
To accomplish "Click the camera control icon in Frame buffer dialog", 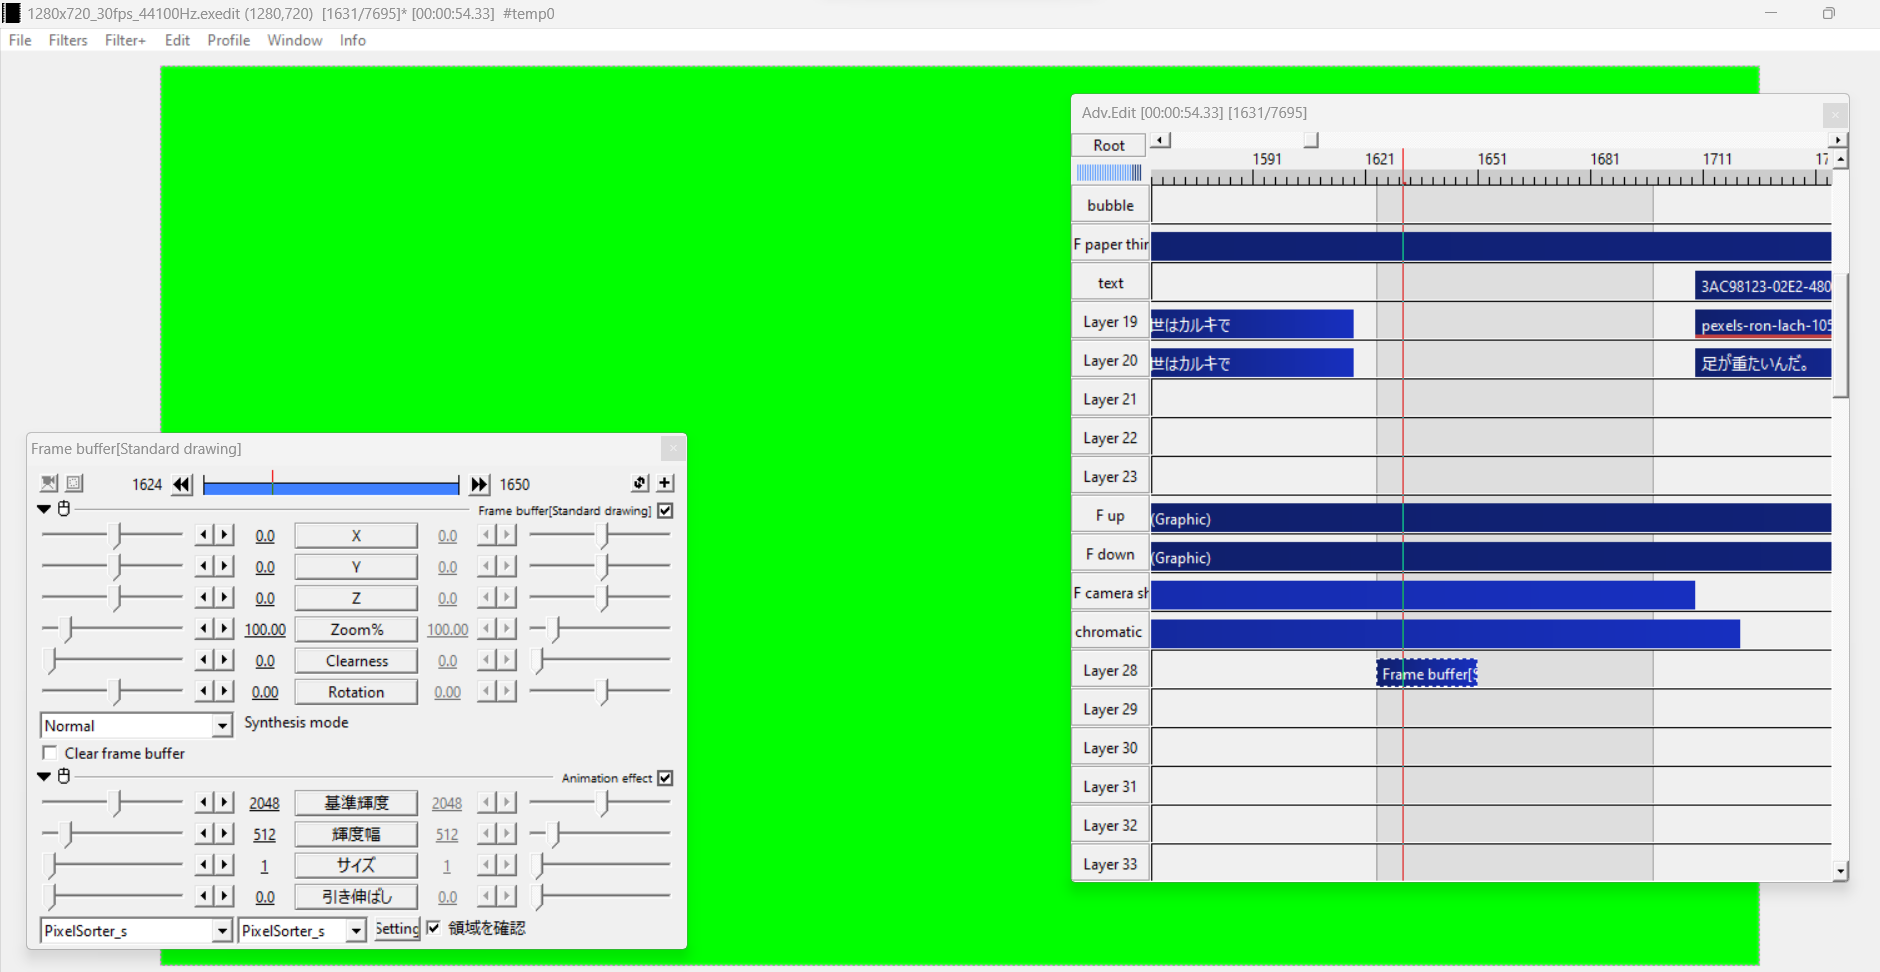I will point(49,483).
